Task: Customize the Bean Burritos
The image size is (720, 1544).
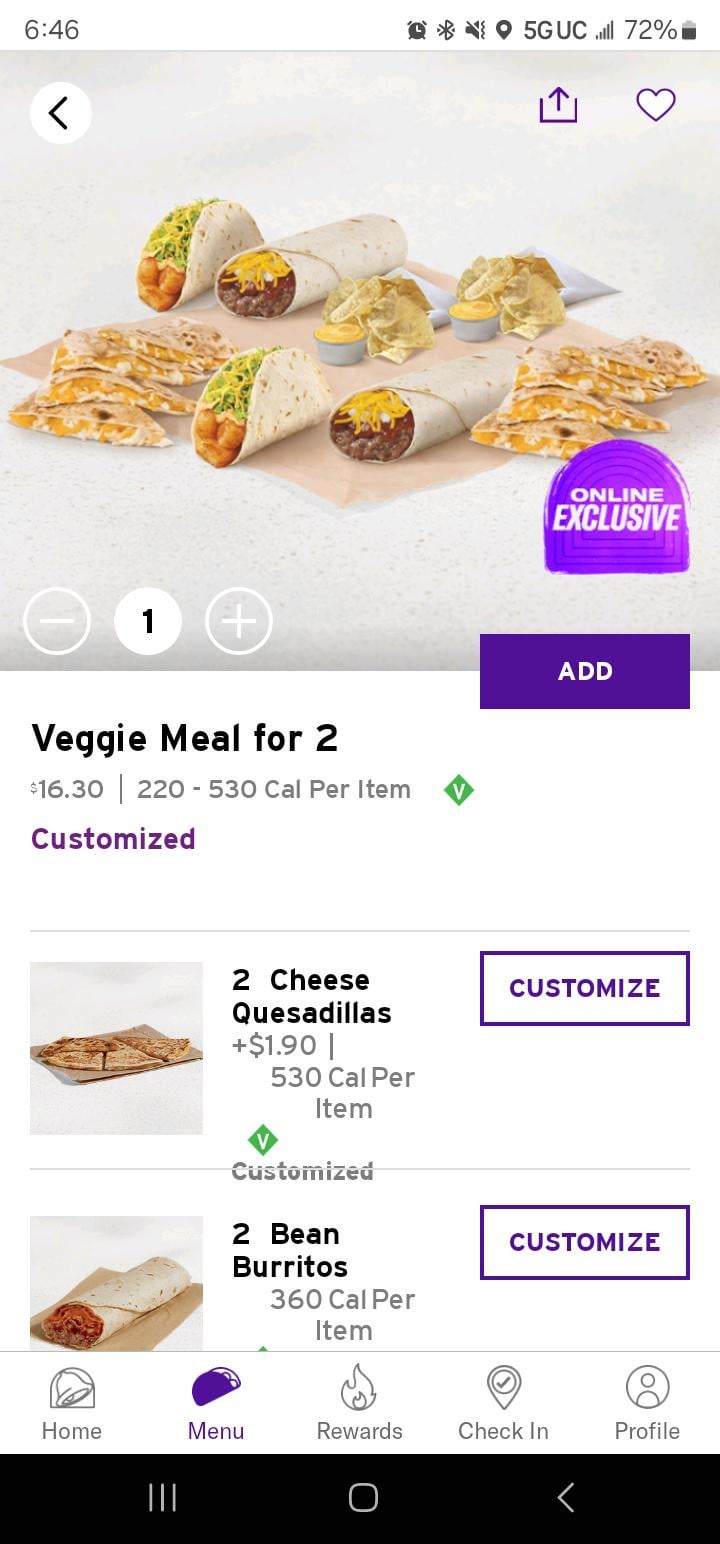Action: point(585,1242)
